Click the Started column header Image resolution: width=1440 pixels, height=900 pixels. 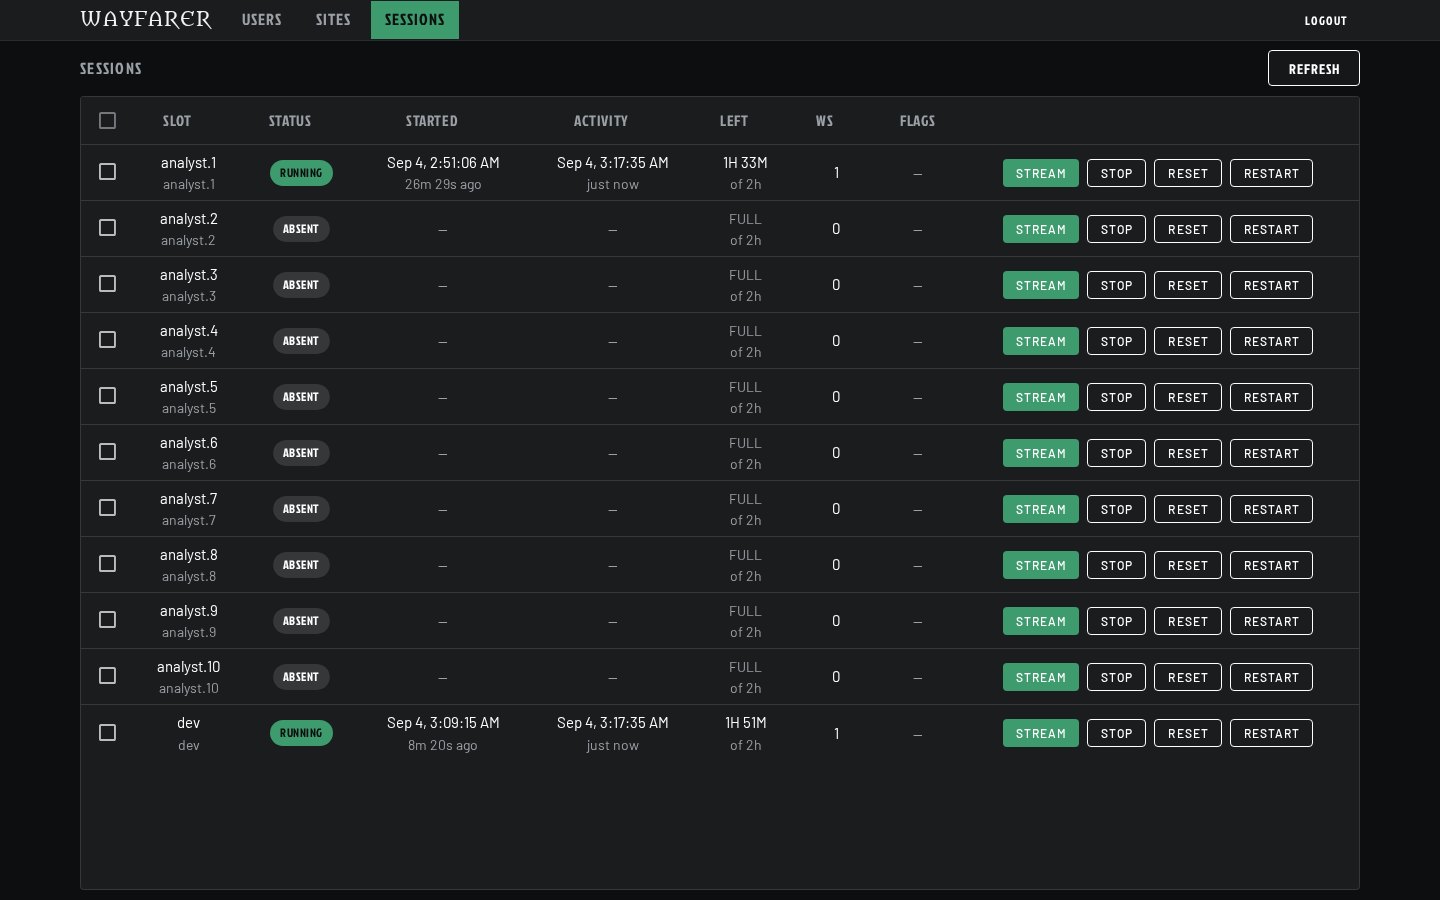(x=432, y=121)
